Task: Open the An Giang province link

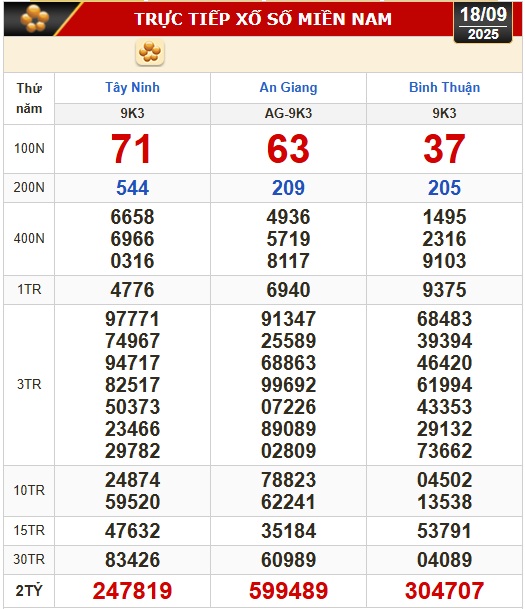Action: (x=288, y=87)
